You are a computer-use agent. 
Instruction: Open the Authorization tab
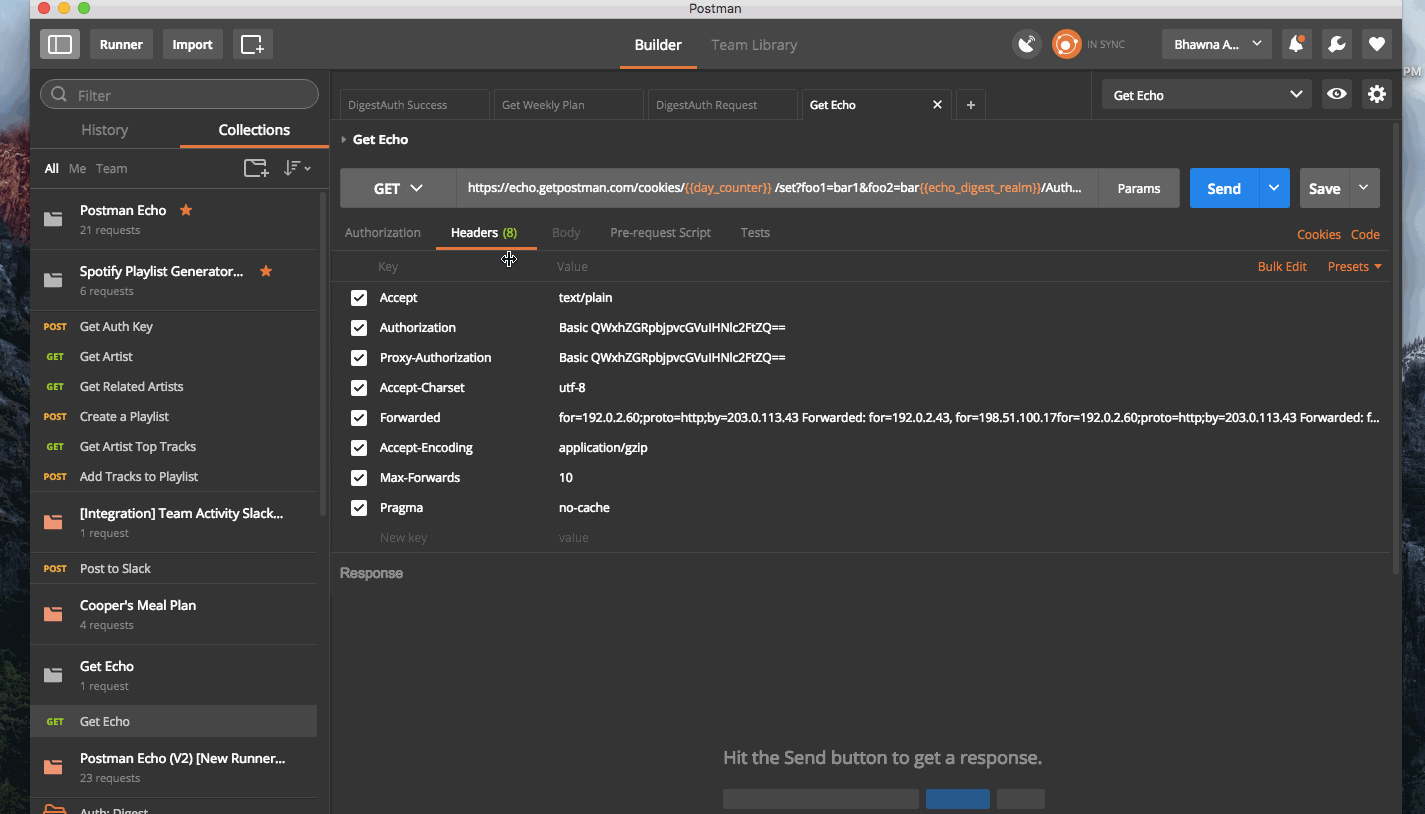[383, 232]
